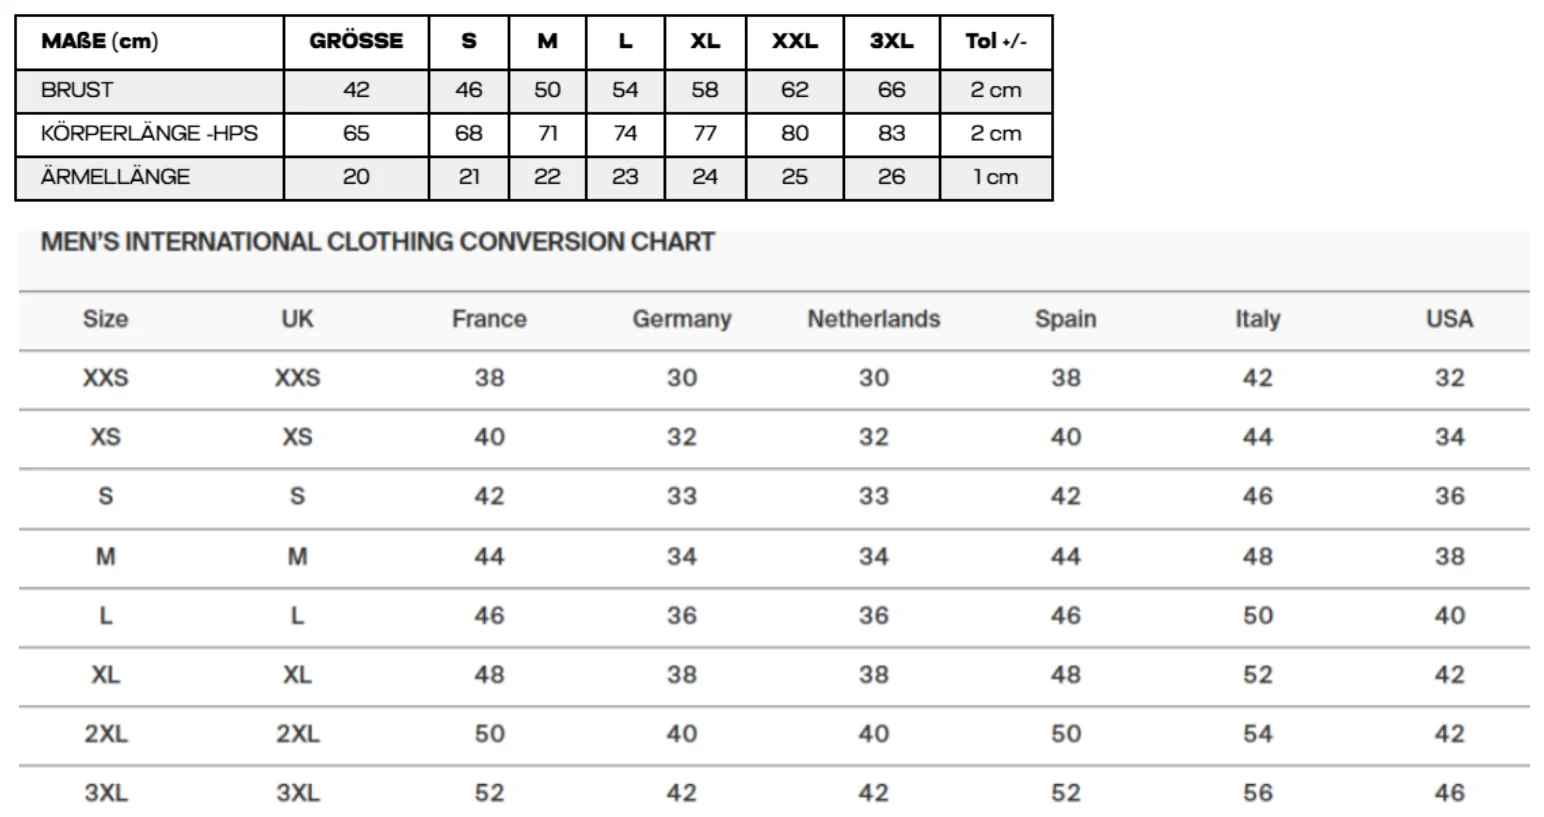Select the France column header
The image size is (1544, 817).
click(489, 319)
